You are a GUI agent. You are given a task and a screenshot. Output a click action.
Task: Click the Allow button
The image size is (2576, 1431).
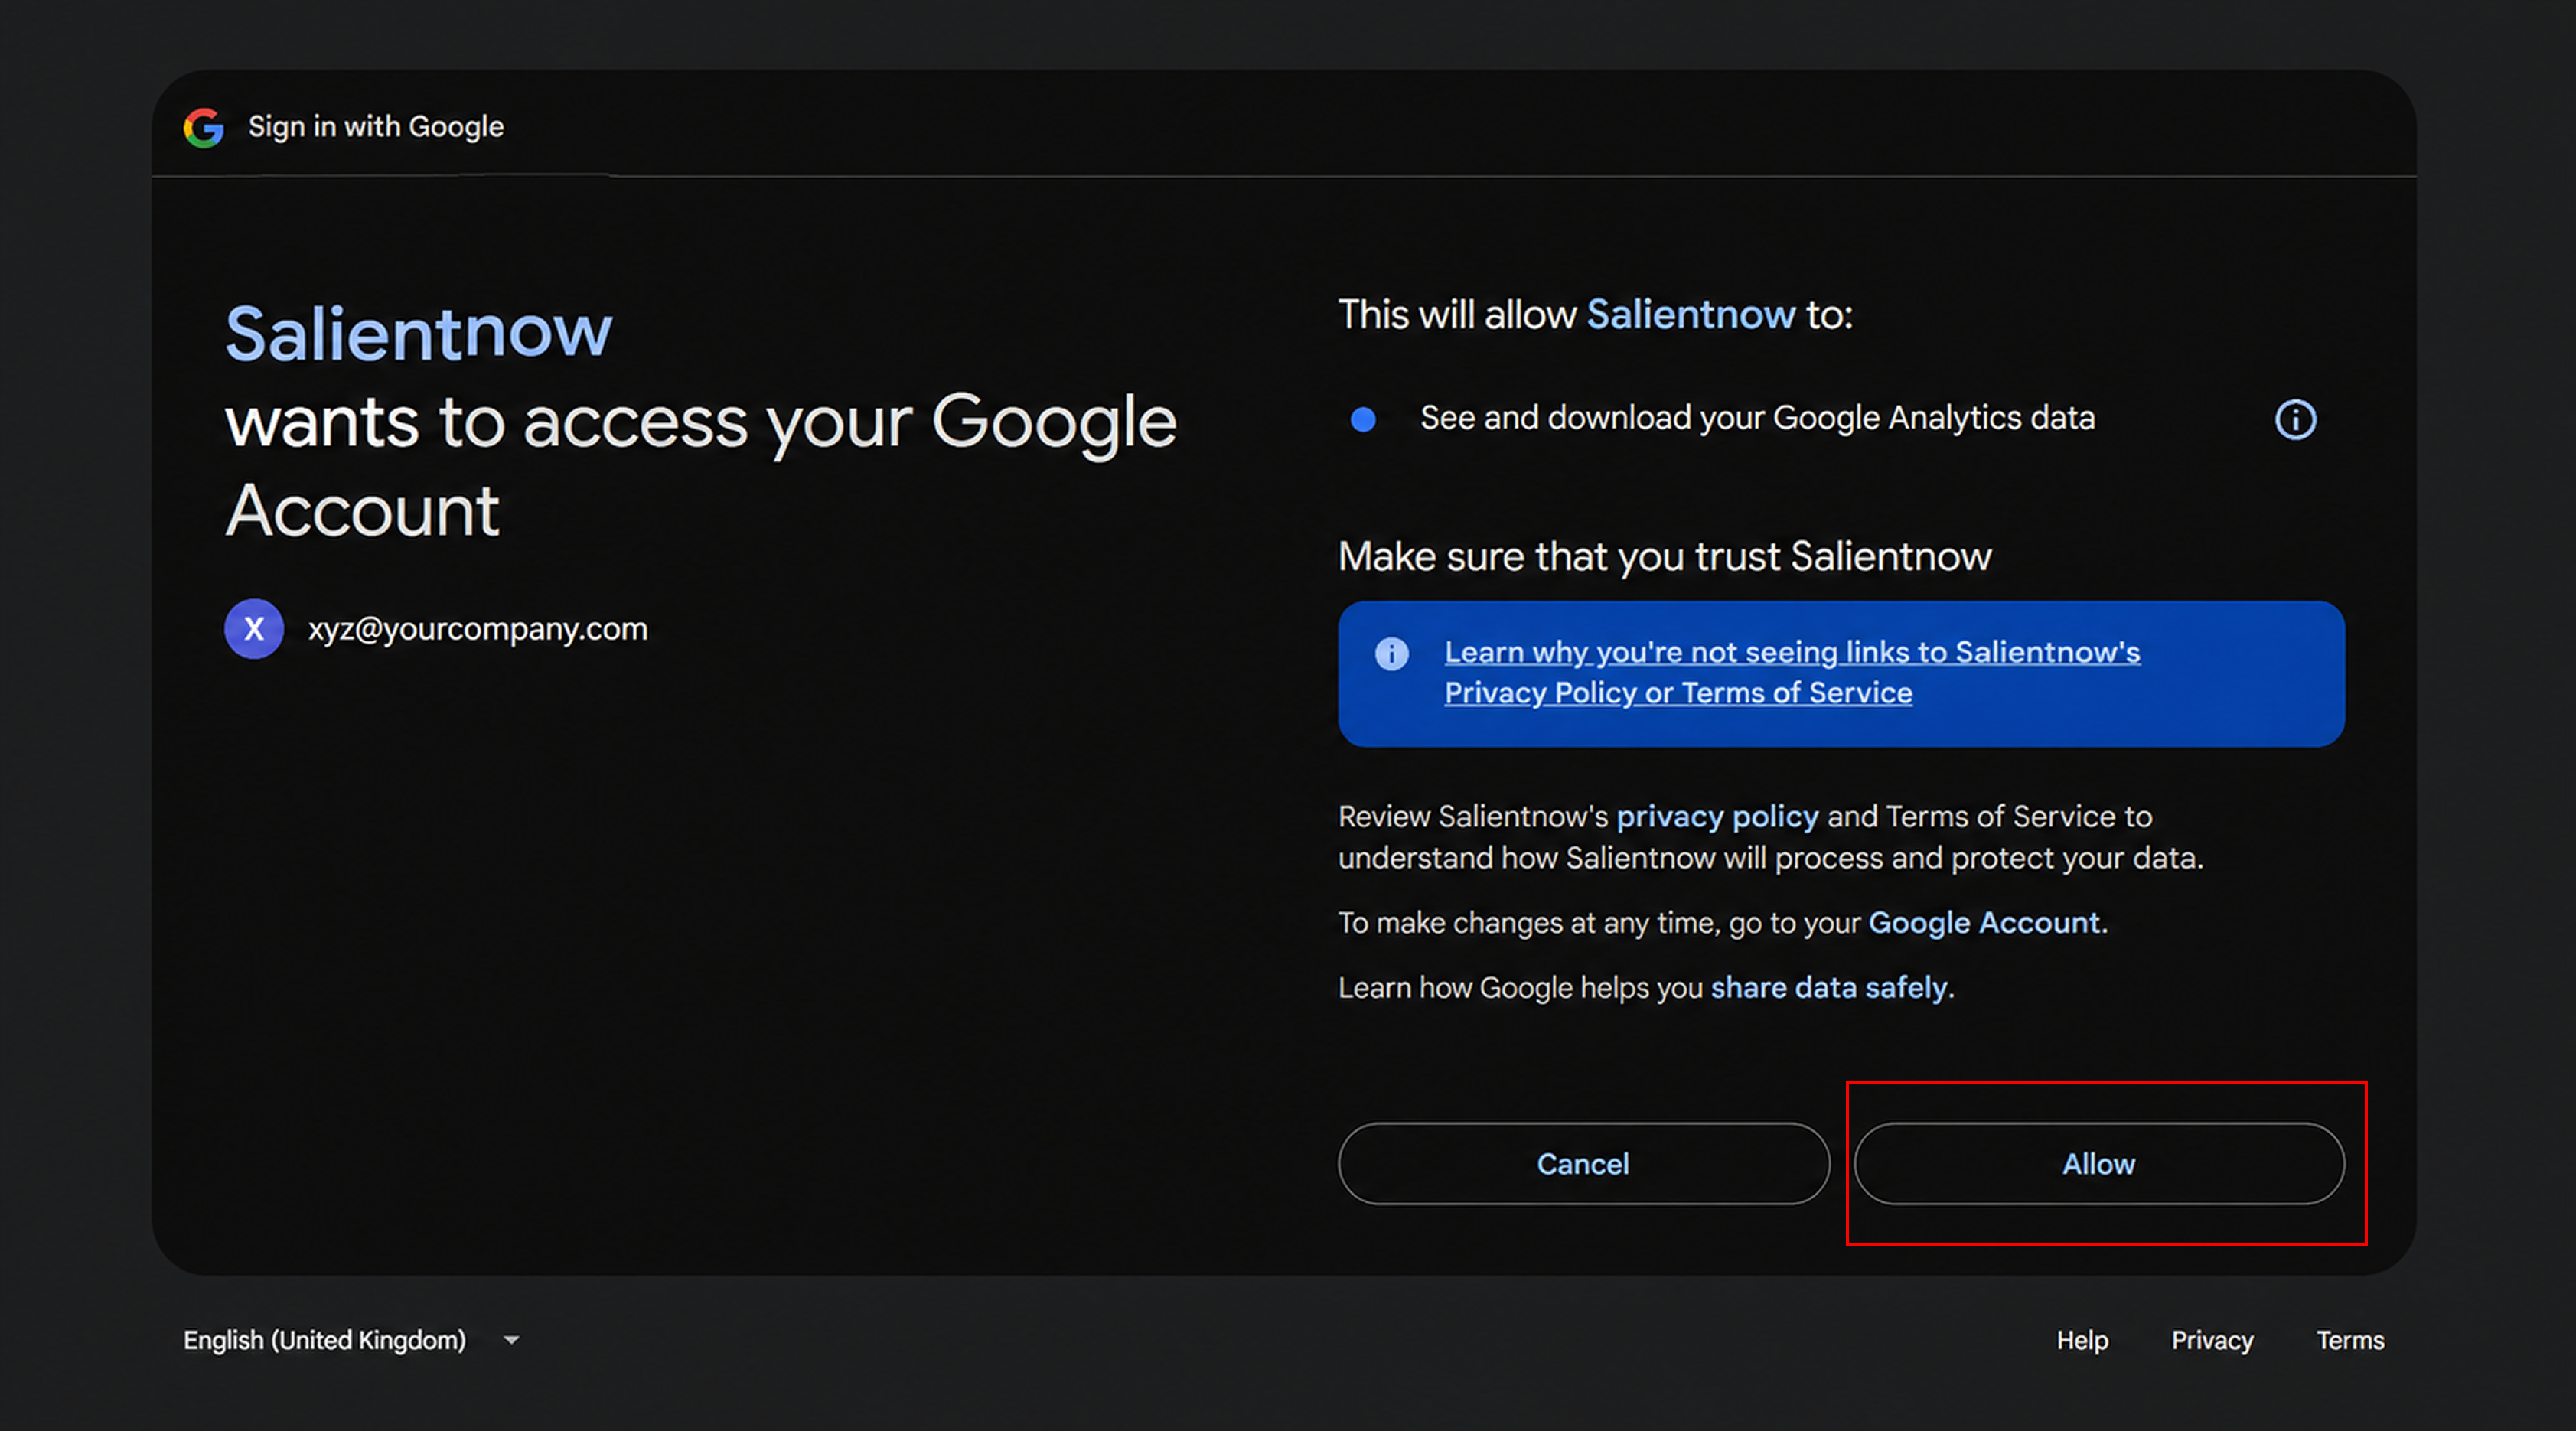point(2098,1164)
